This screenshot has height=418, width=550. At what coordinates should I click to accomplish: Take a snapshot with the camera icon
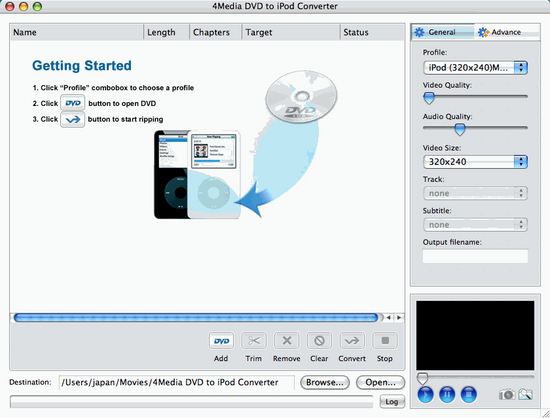click(507, 395)
